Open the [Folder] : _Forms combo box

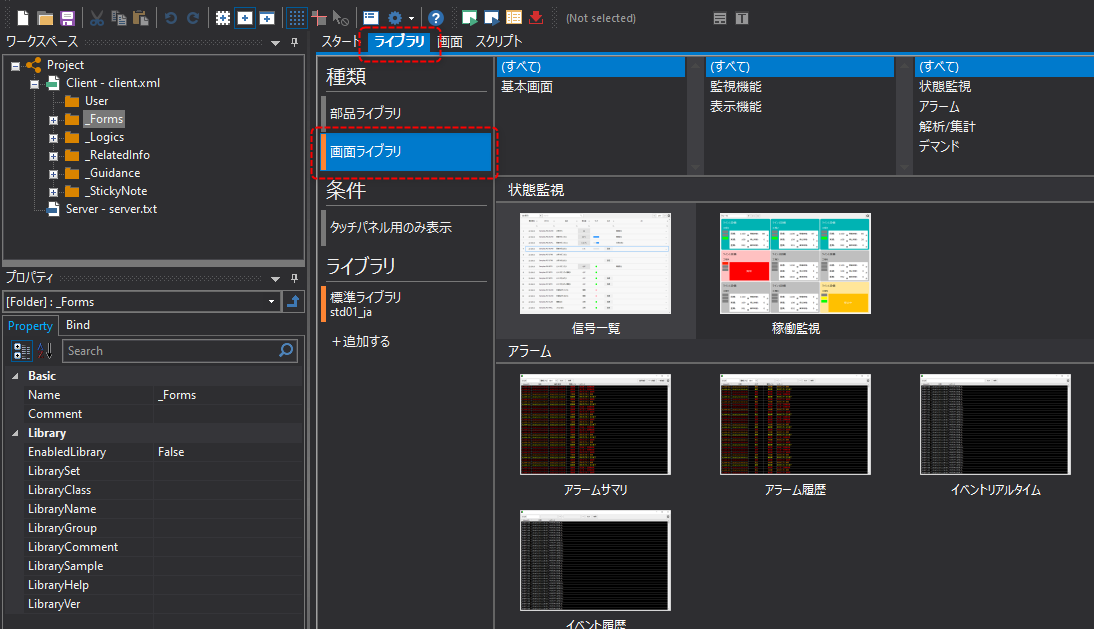coord(142,301)
